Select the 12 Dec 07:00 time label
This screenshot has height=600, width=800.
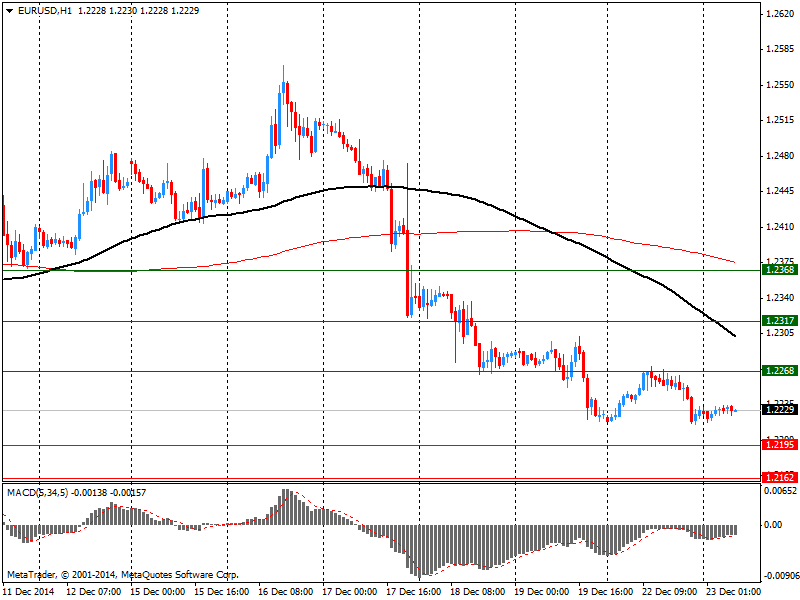(94, 592)
